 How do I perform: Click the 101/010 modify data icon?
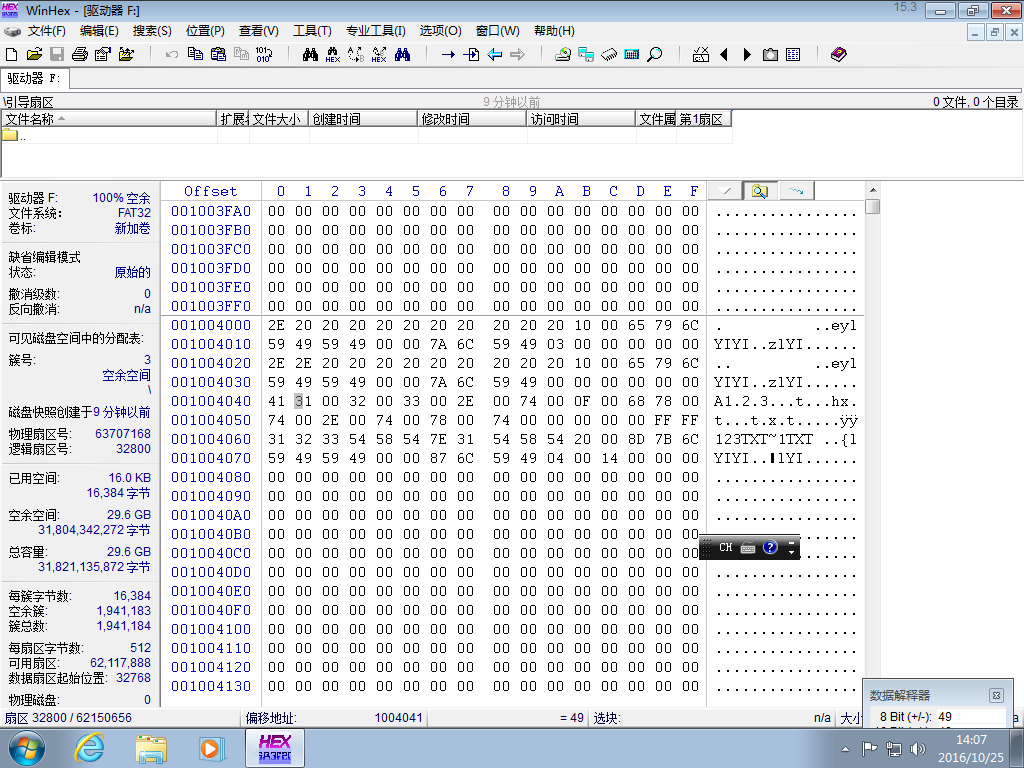pos(264,54)
